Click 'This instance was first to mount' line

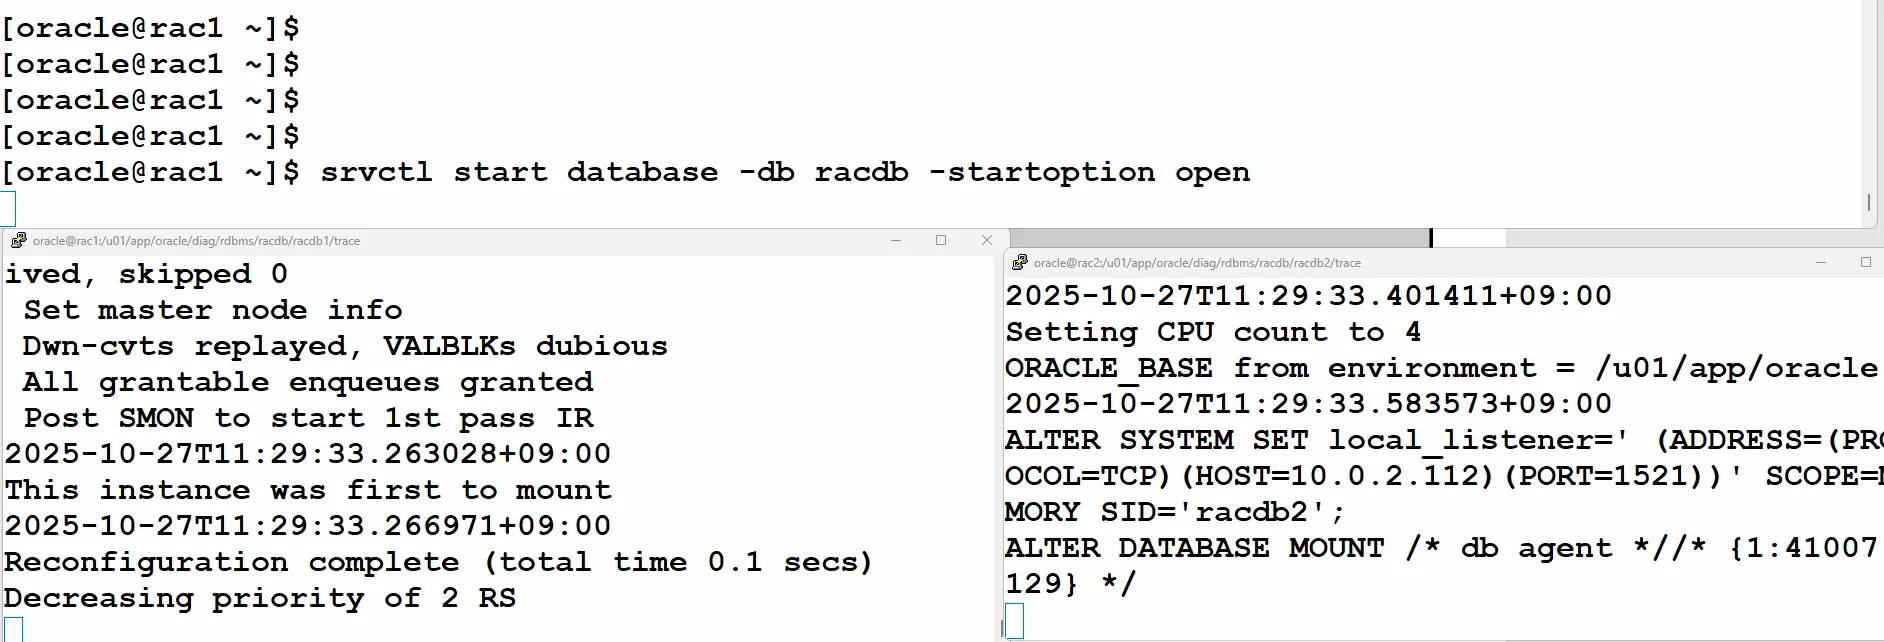[308, 490]
